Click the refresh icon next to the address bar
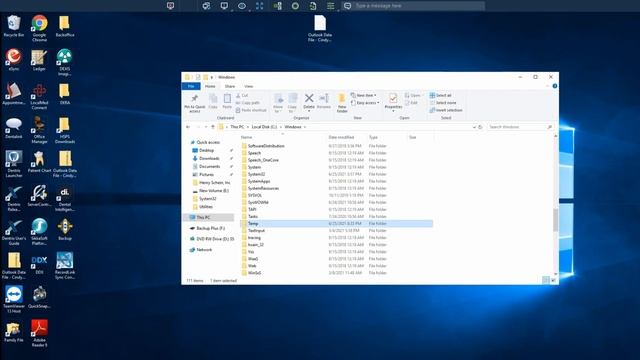 pos(480,127)
